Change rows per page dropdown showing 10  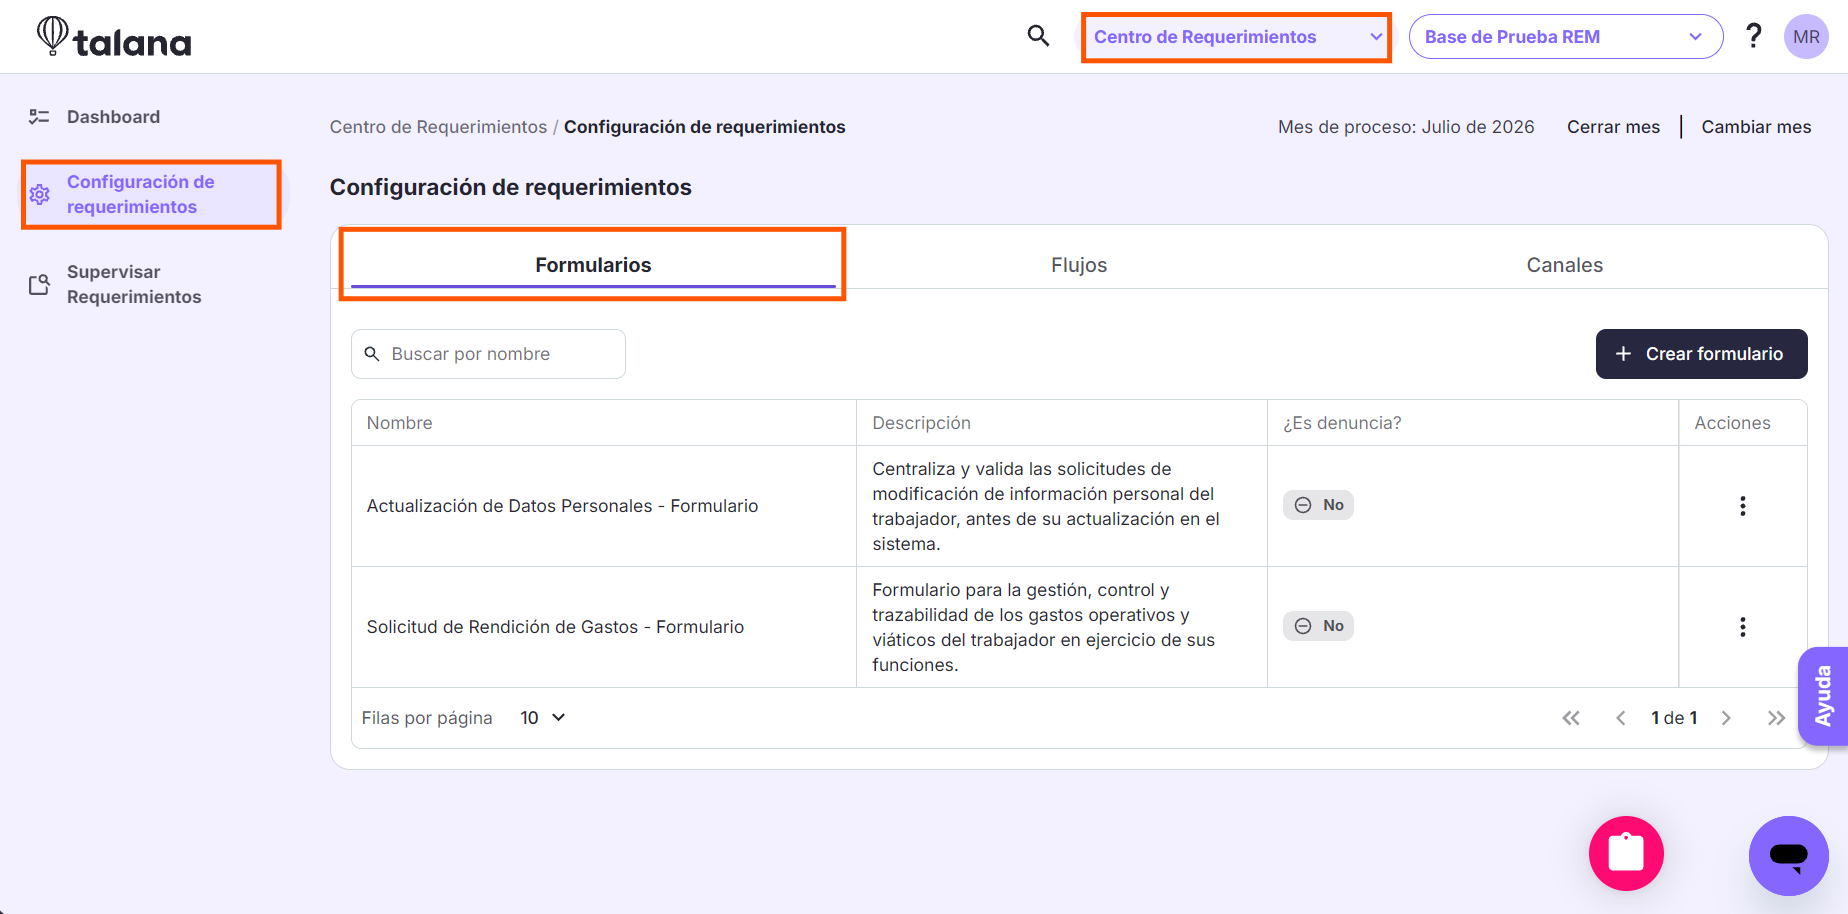coord(543,718)
